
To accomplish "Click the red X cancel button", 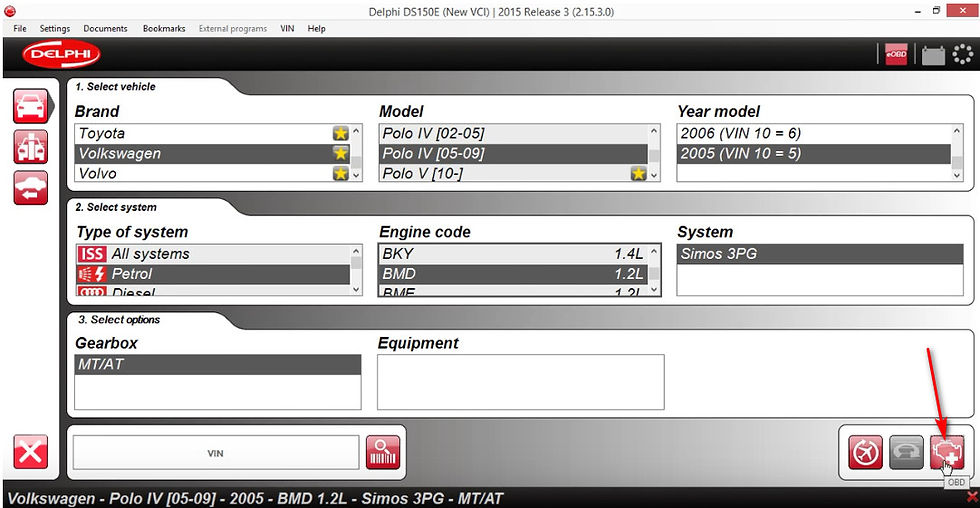I will click(30, 452).
